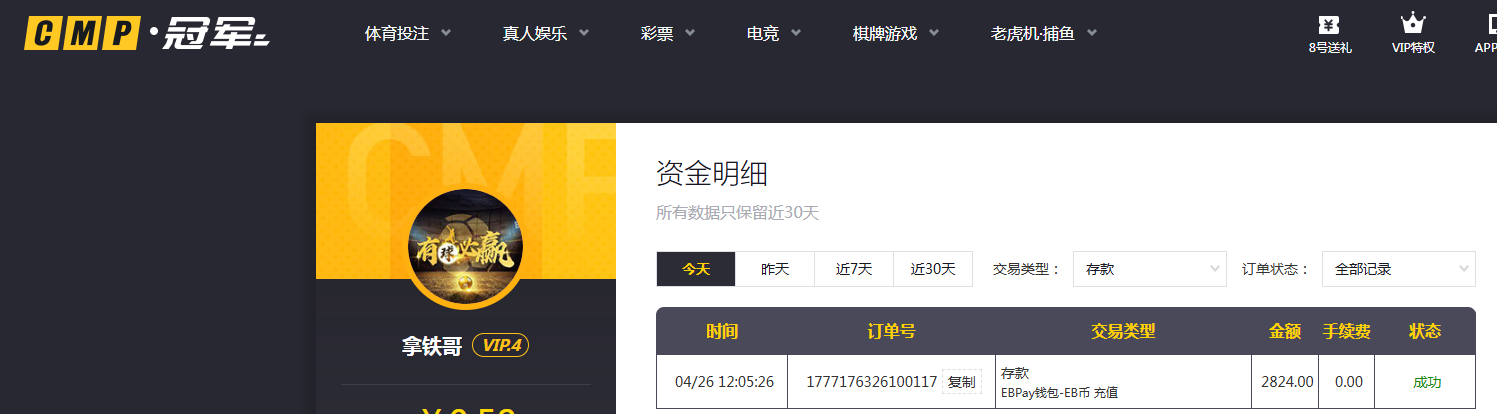1497x414 pixels.
Task: Expand the 体育投注 menu
Action: [x=408, y=33]
